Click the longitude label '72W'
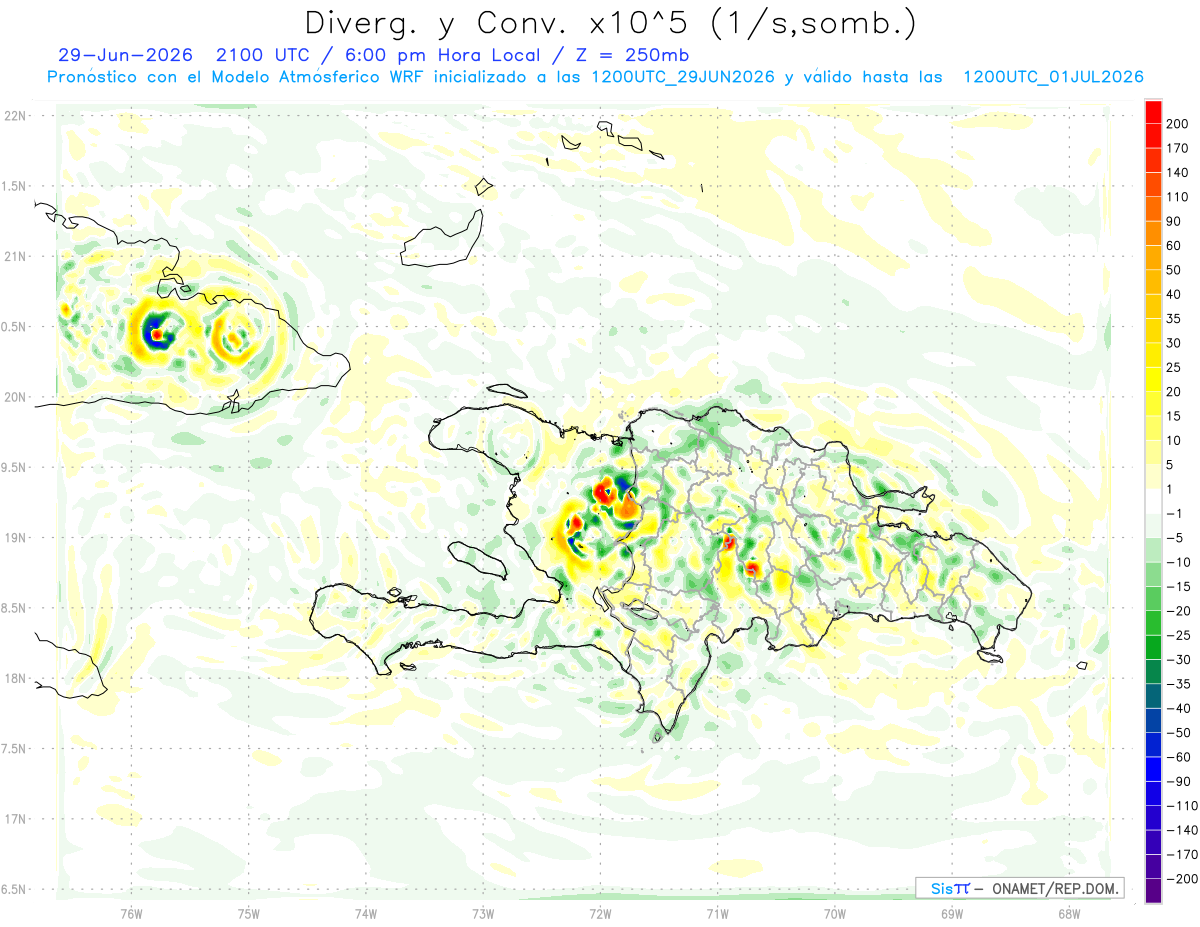The height and width of the screenshot is (927, 1200). click(x=600, y=915)
